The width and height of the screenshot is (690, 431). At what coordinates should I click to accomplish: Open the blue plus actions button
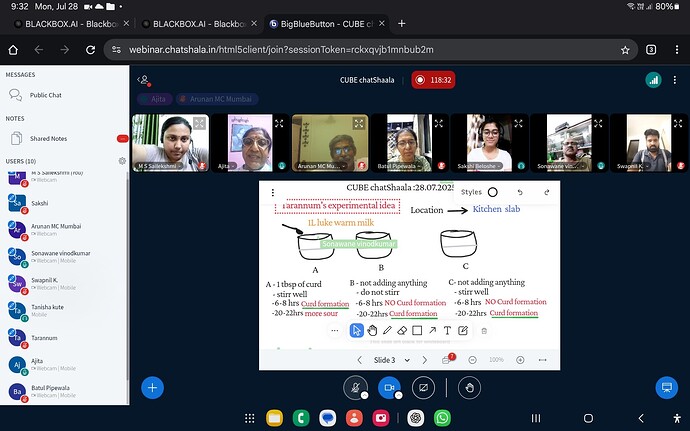pos(152,388)
